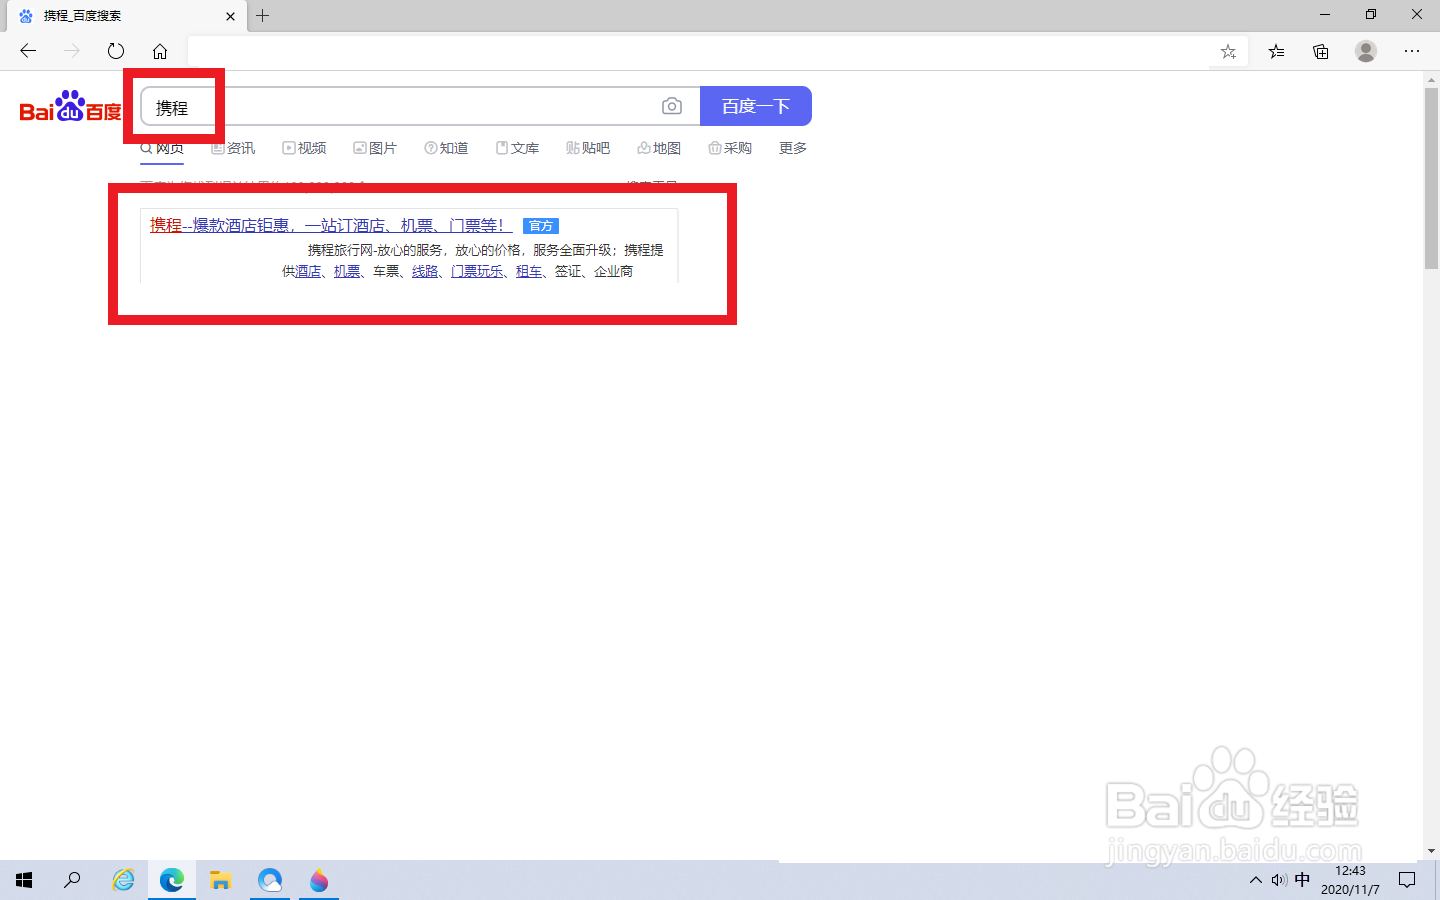Open the 门票玩乐 sublink
1440x900 pixels.
click(477, 271)
